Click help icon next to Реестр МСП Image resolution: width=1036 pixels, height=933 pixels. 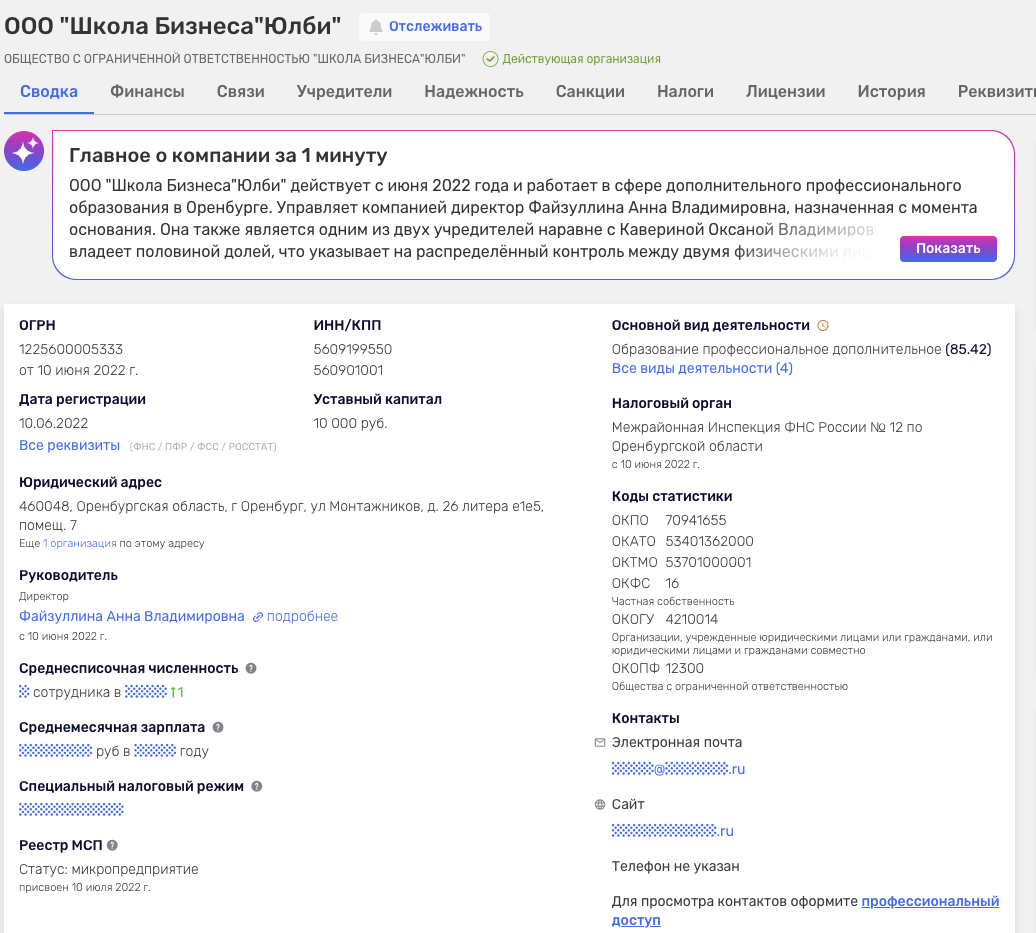tap(113, 846)
